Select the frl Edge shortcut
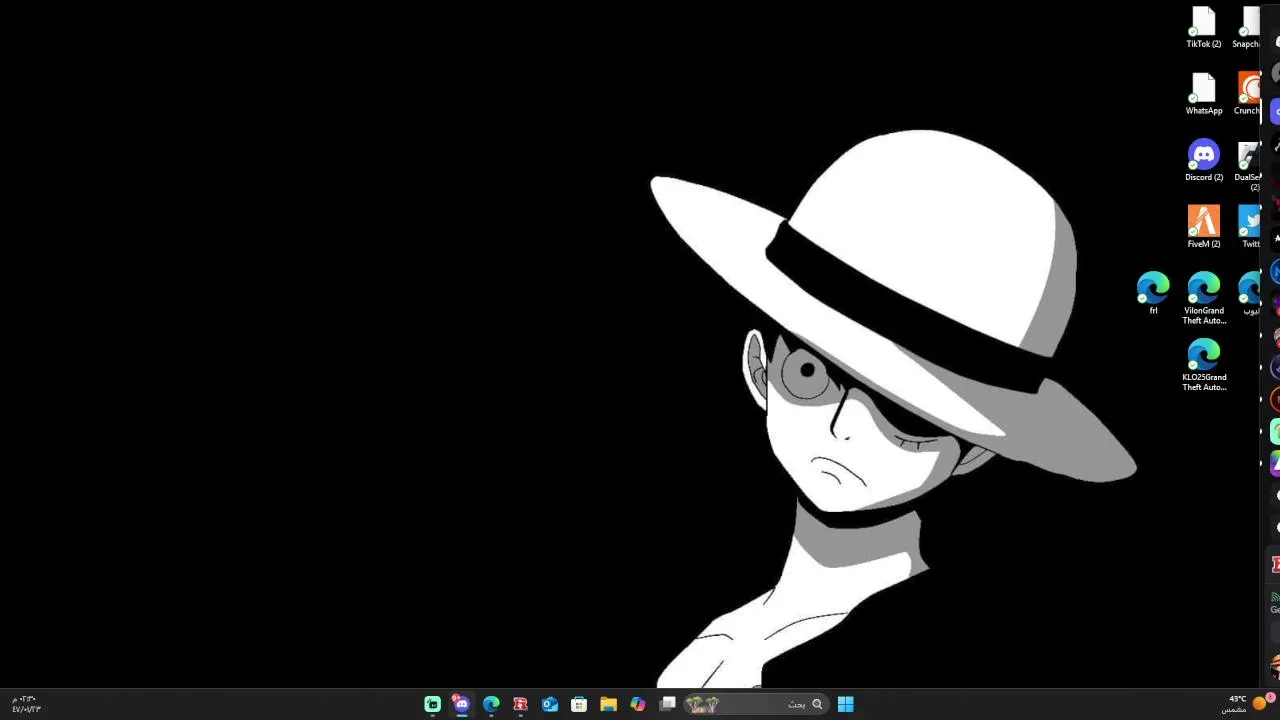 point(1153,294)
